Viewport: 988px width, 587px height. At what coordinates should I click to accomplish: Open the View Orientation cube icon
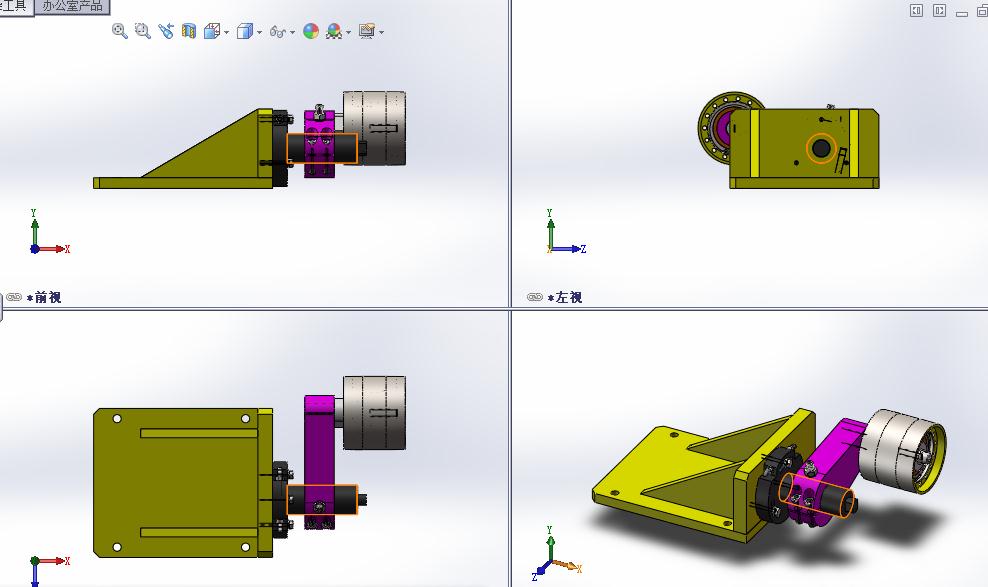212,31
